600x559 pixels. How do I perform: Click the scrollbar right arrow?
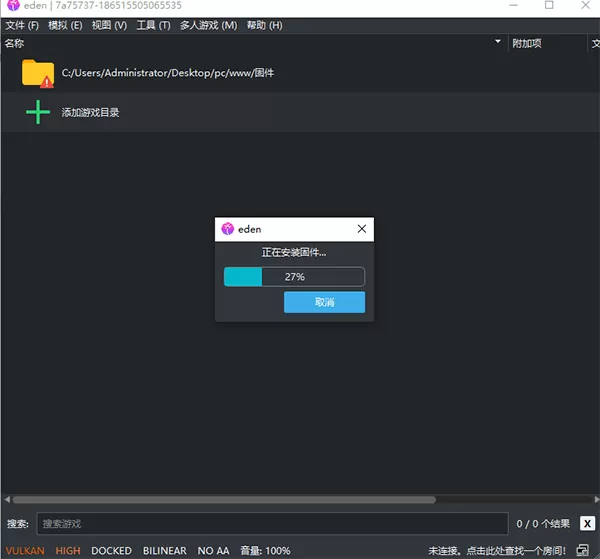point(596,500)
